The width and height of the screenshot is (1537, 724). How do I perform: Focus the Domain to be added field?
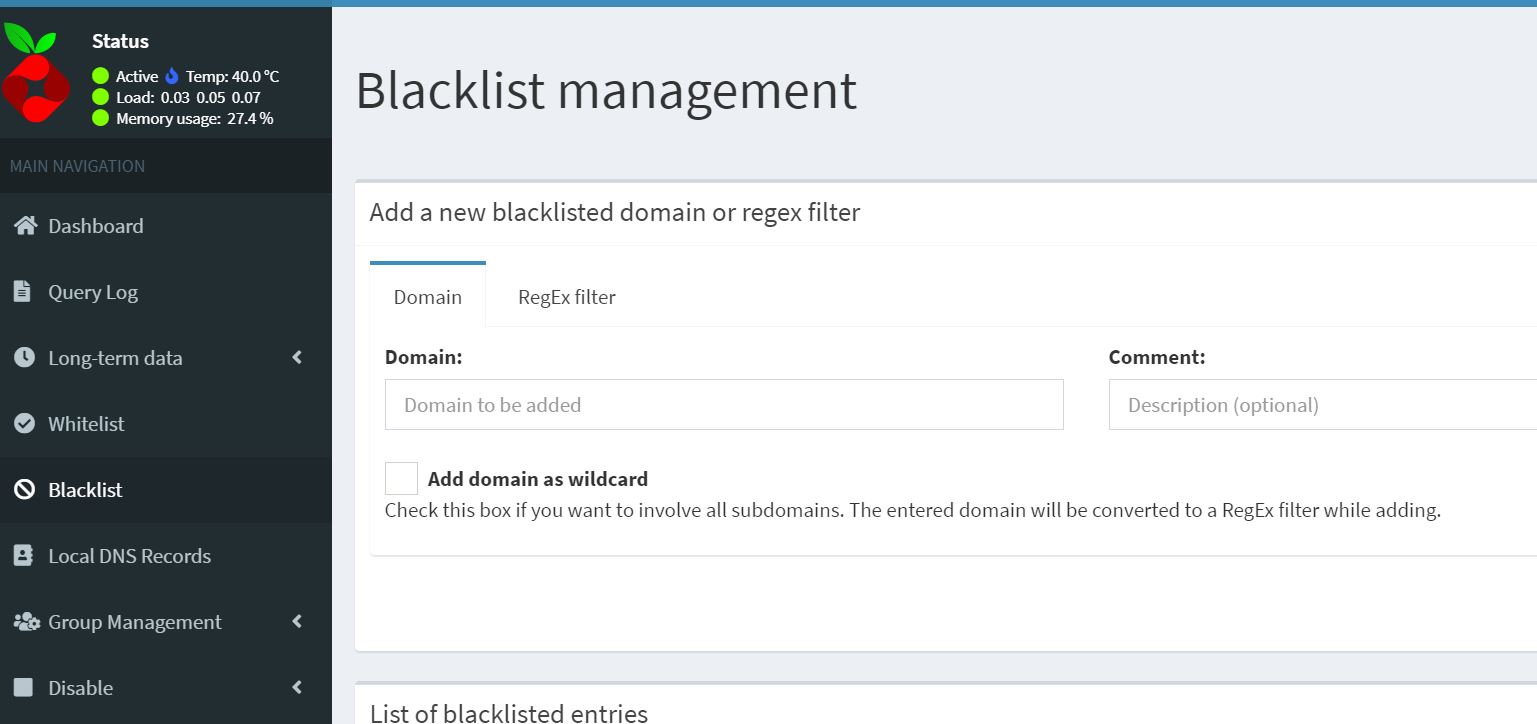[x=724, y=405]
